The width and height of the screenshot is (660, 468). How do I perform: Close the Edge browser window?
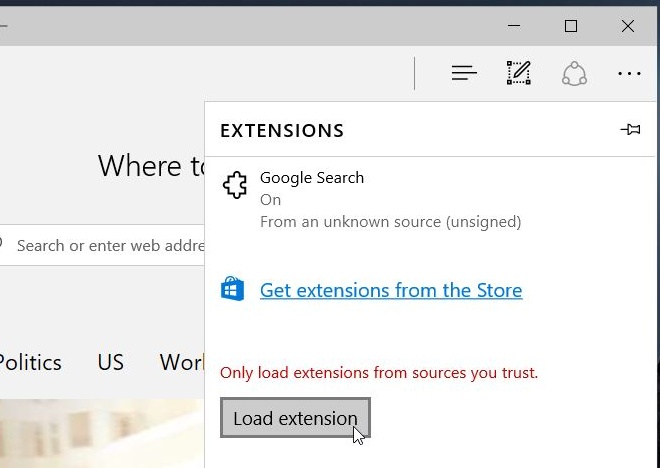[x=628, y=26]
